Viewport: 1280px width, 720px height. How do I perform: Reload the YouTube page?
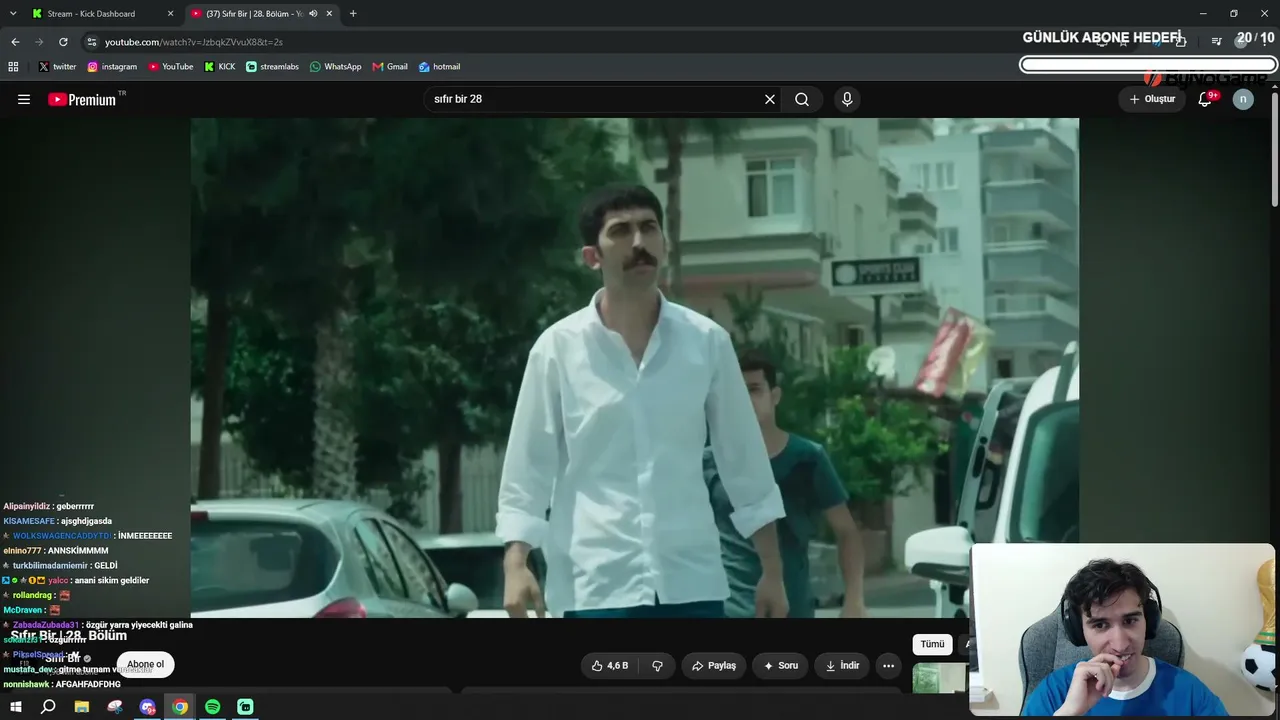coord(63,42)
